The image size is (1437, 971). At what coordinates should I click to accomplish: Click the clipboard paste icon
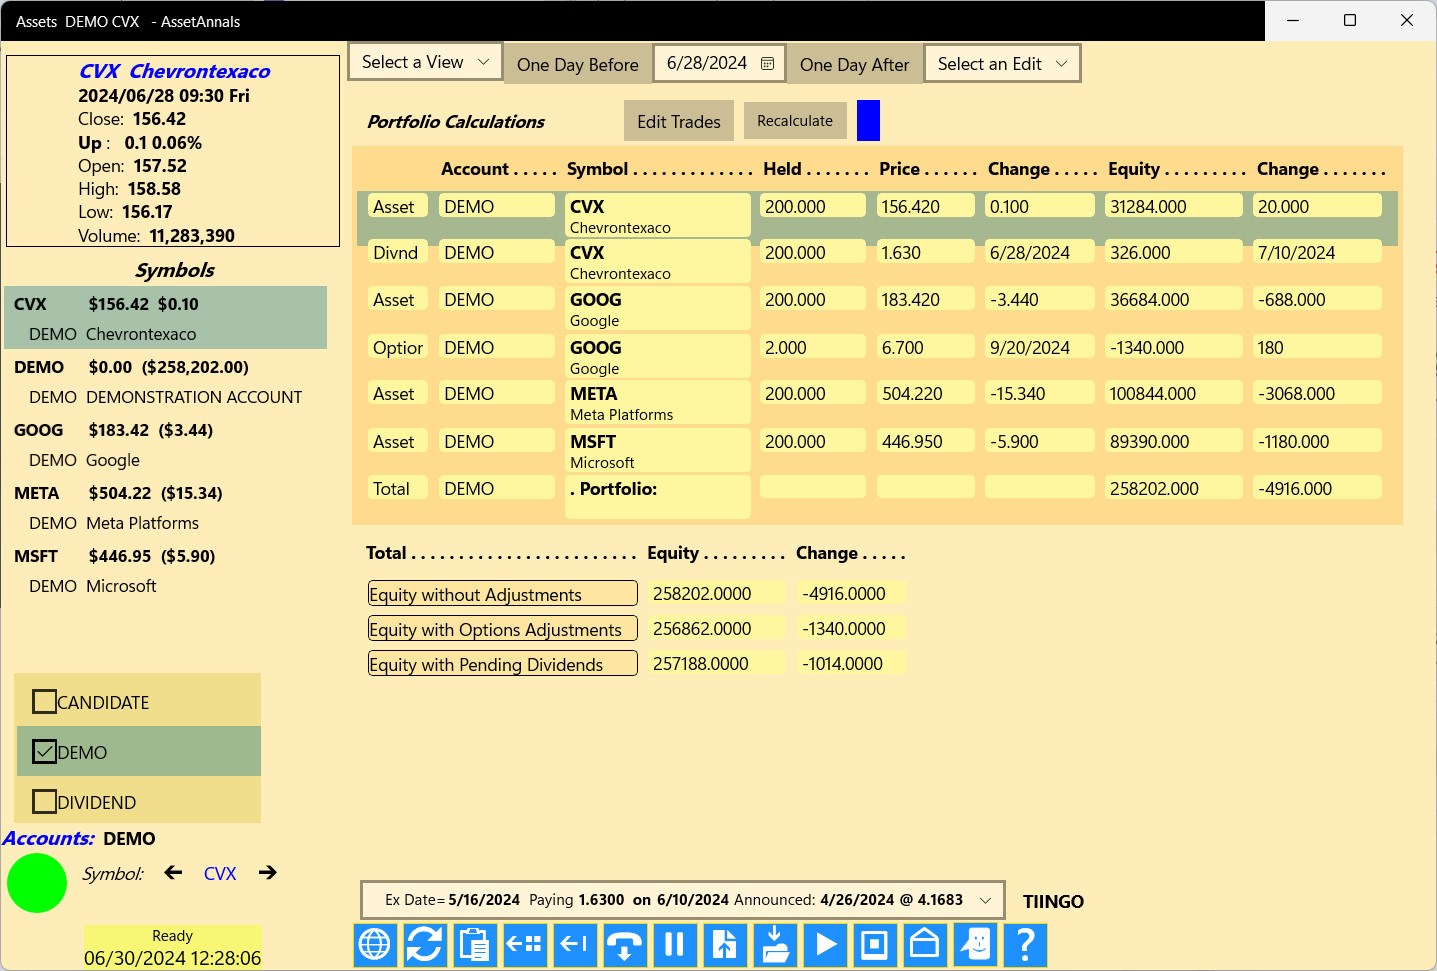pyautogui.click(x=475, y=944)
